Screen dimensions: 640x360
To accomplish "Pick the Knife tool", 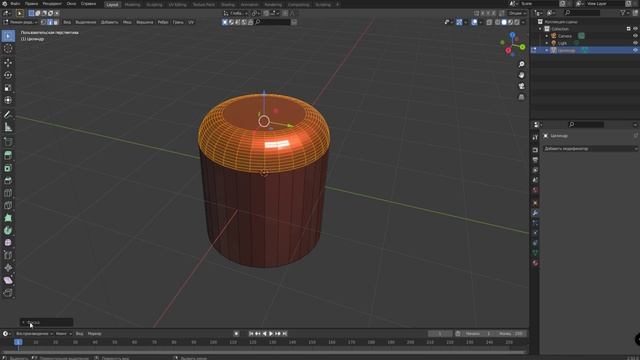I will coord(8,205).
